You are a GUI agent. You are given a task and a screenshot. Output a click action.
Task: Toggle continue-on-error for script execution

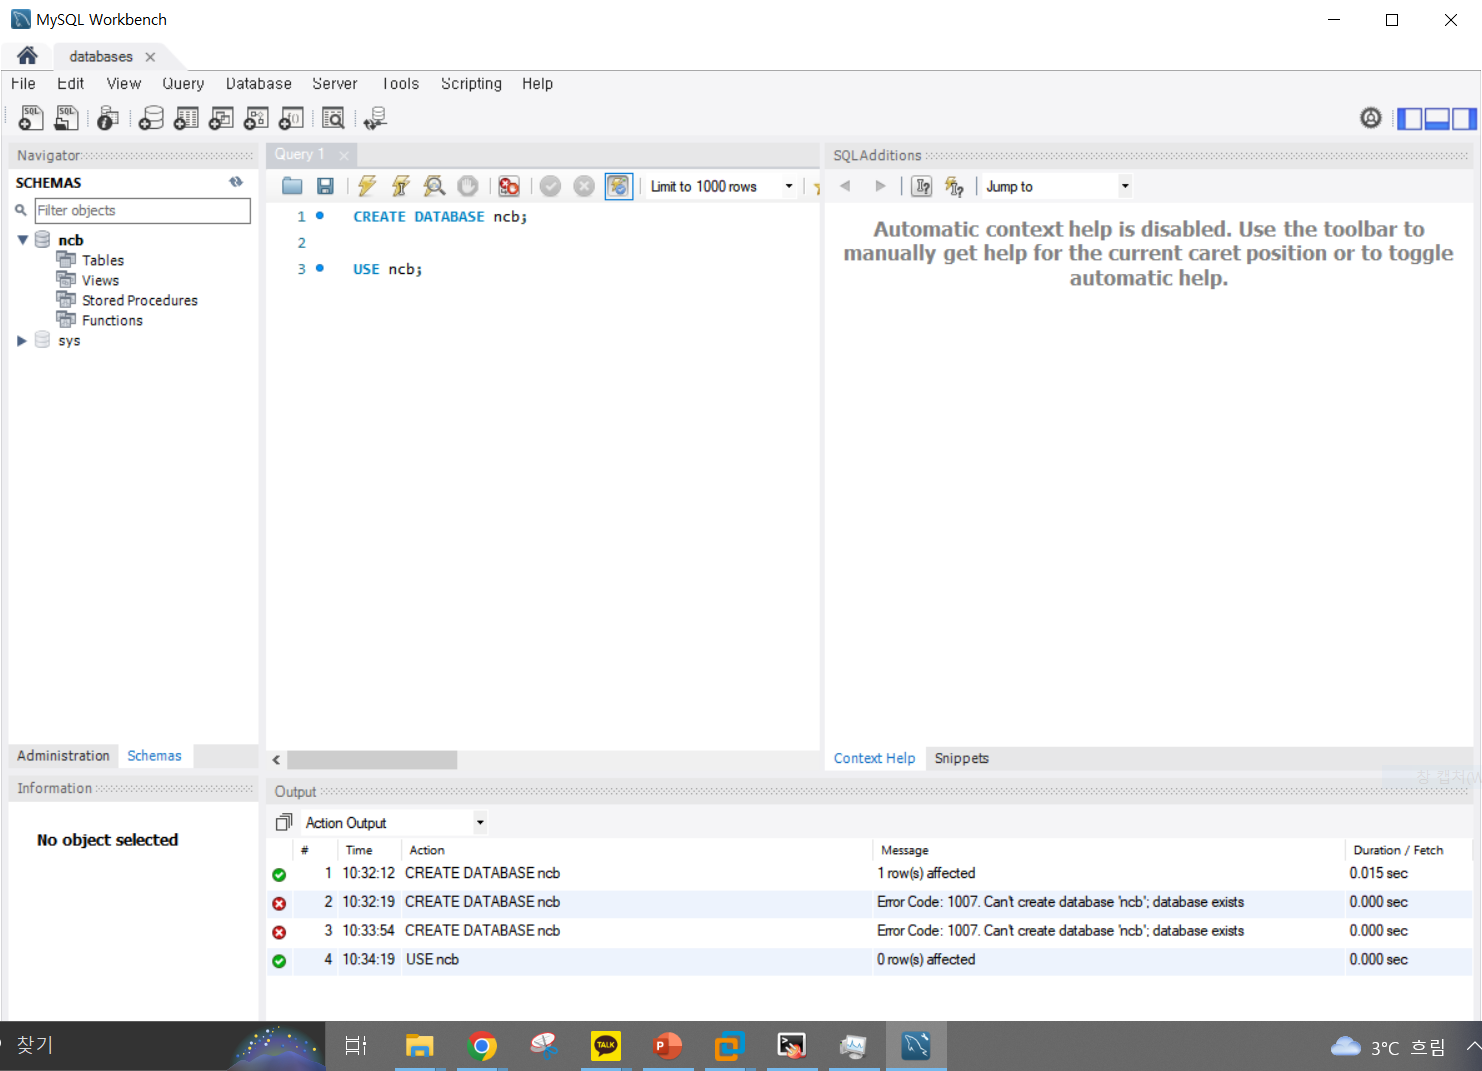[509, 186]
